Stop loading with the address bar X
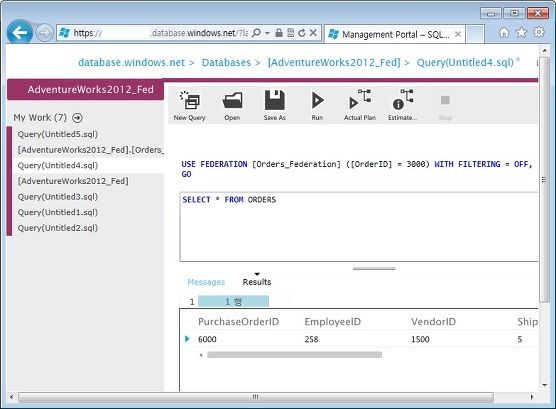 pyautogui.click(x=313, y=33)
